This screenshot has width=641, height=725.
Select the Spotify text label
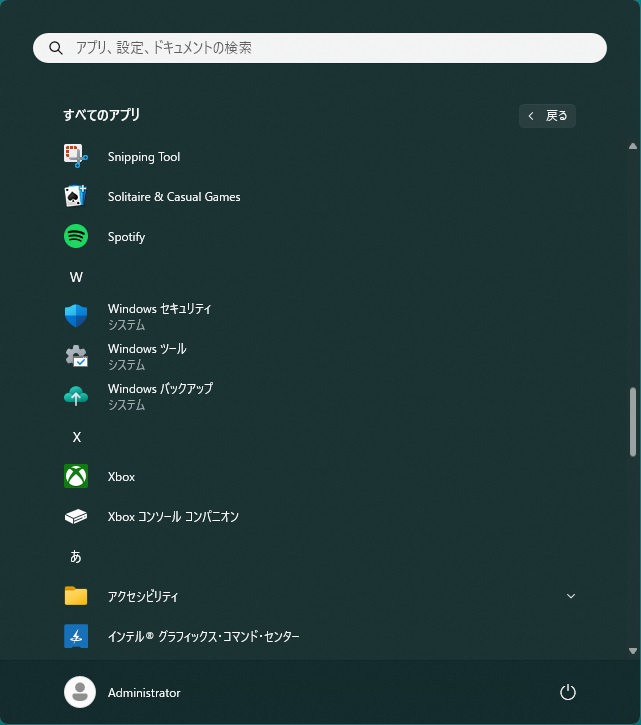(x=126, y=237)
